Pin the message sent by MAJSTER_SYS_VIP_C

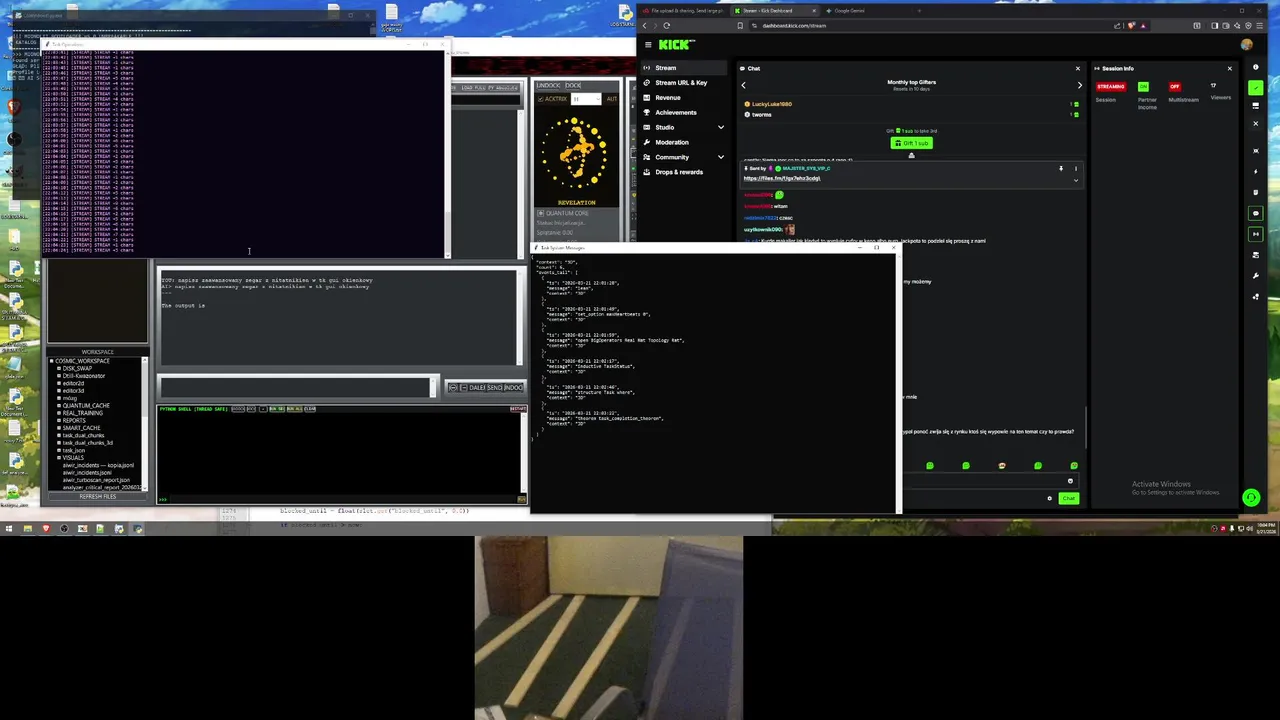[x=1061, y=168]
